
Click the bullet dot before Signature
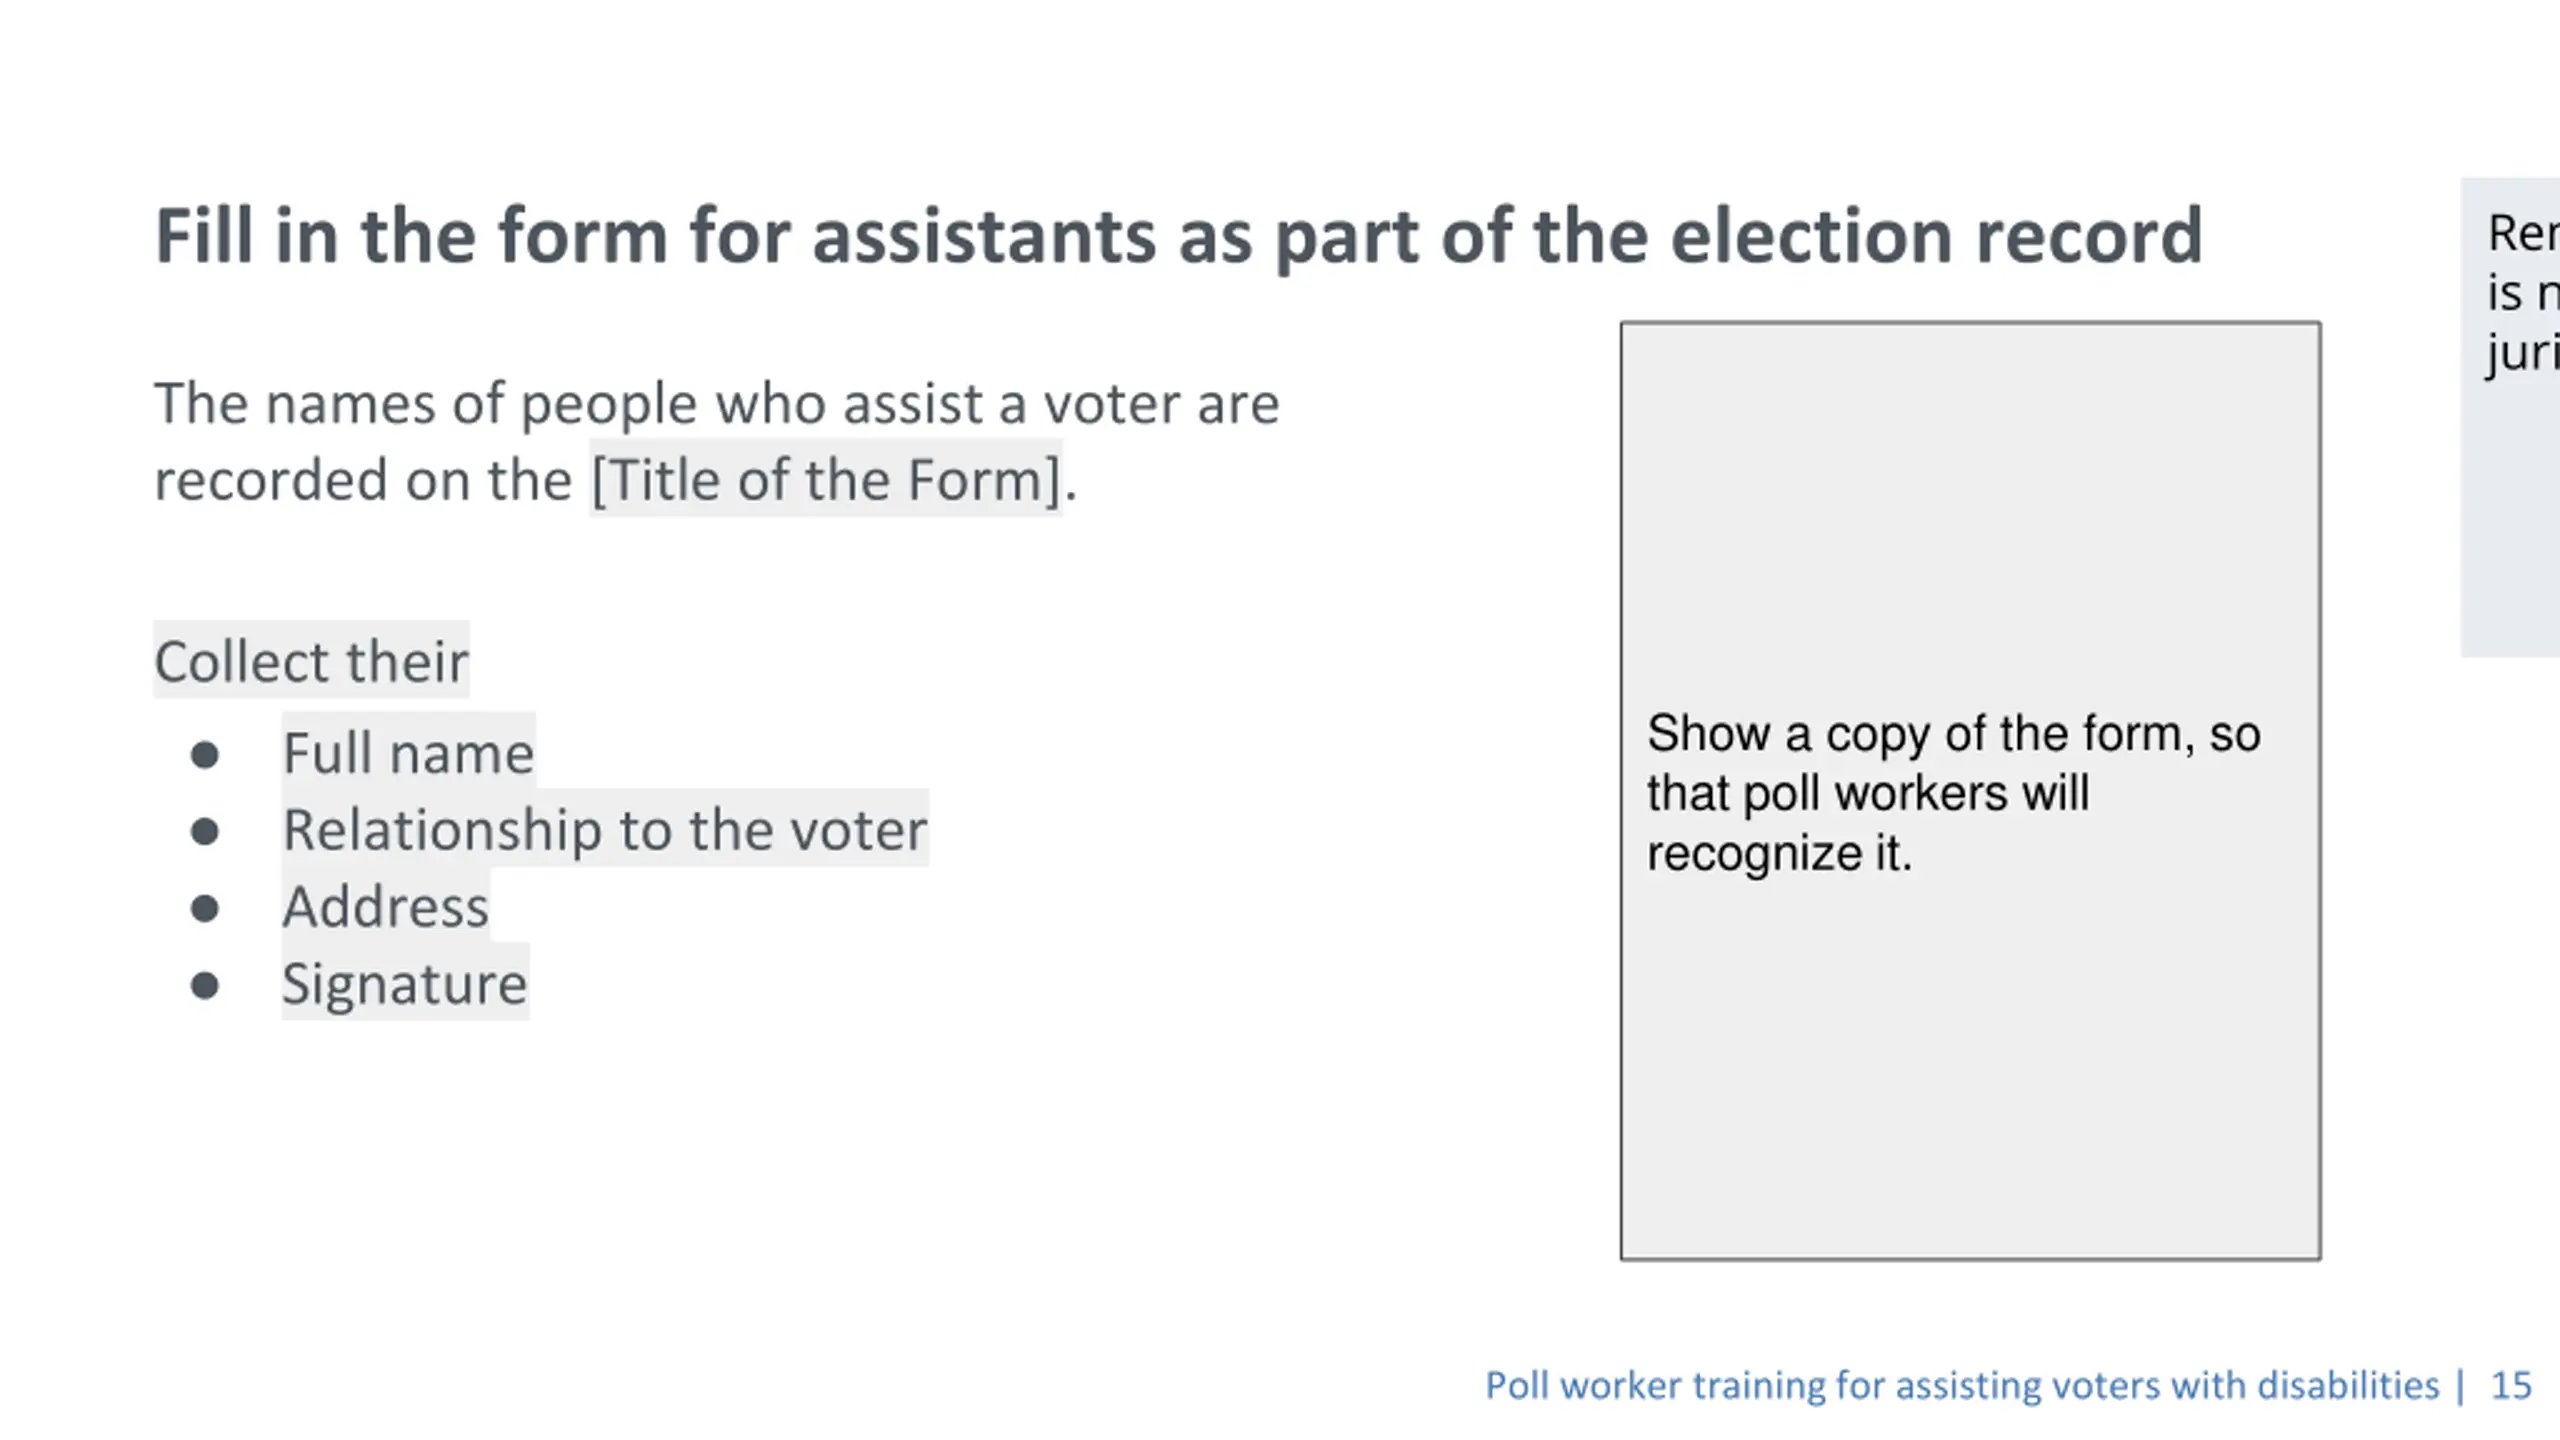click(205, 986)
